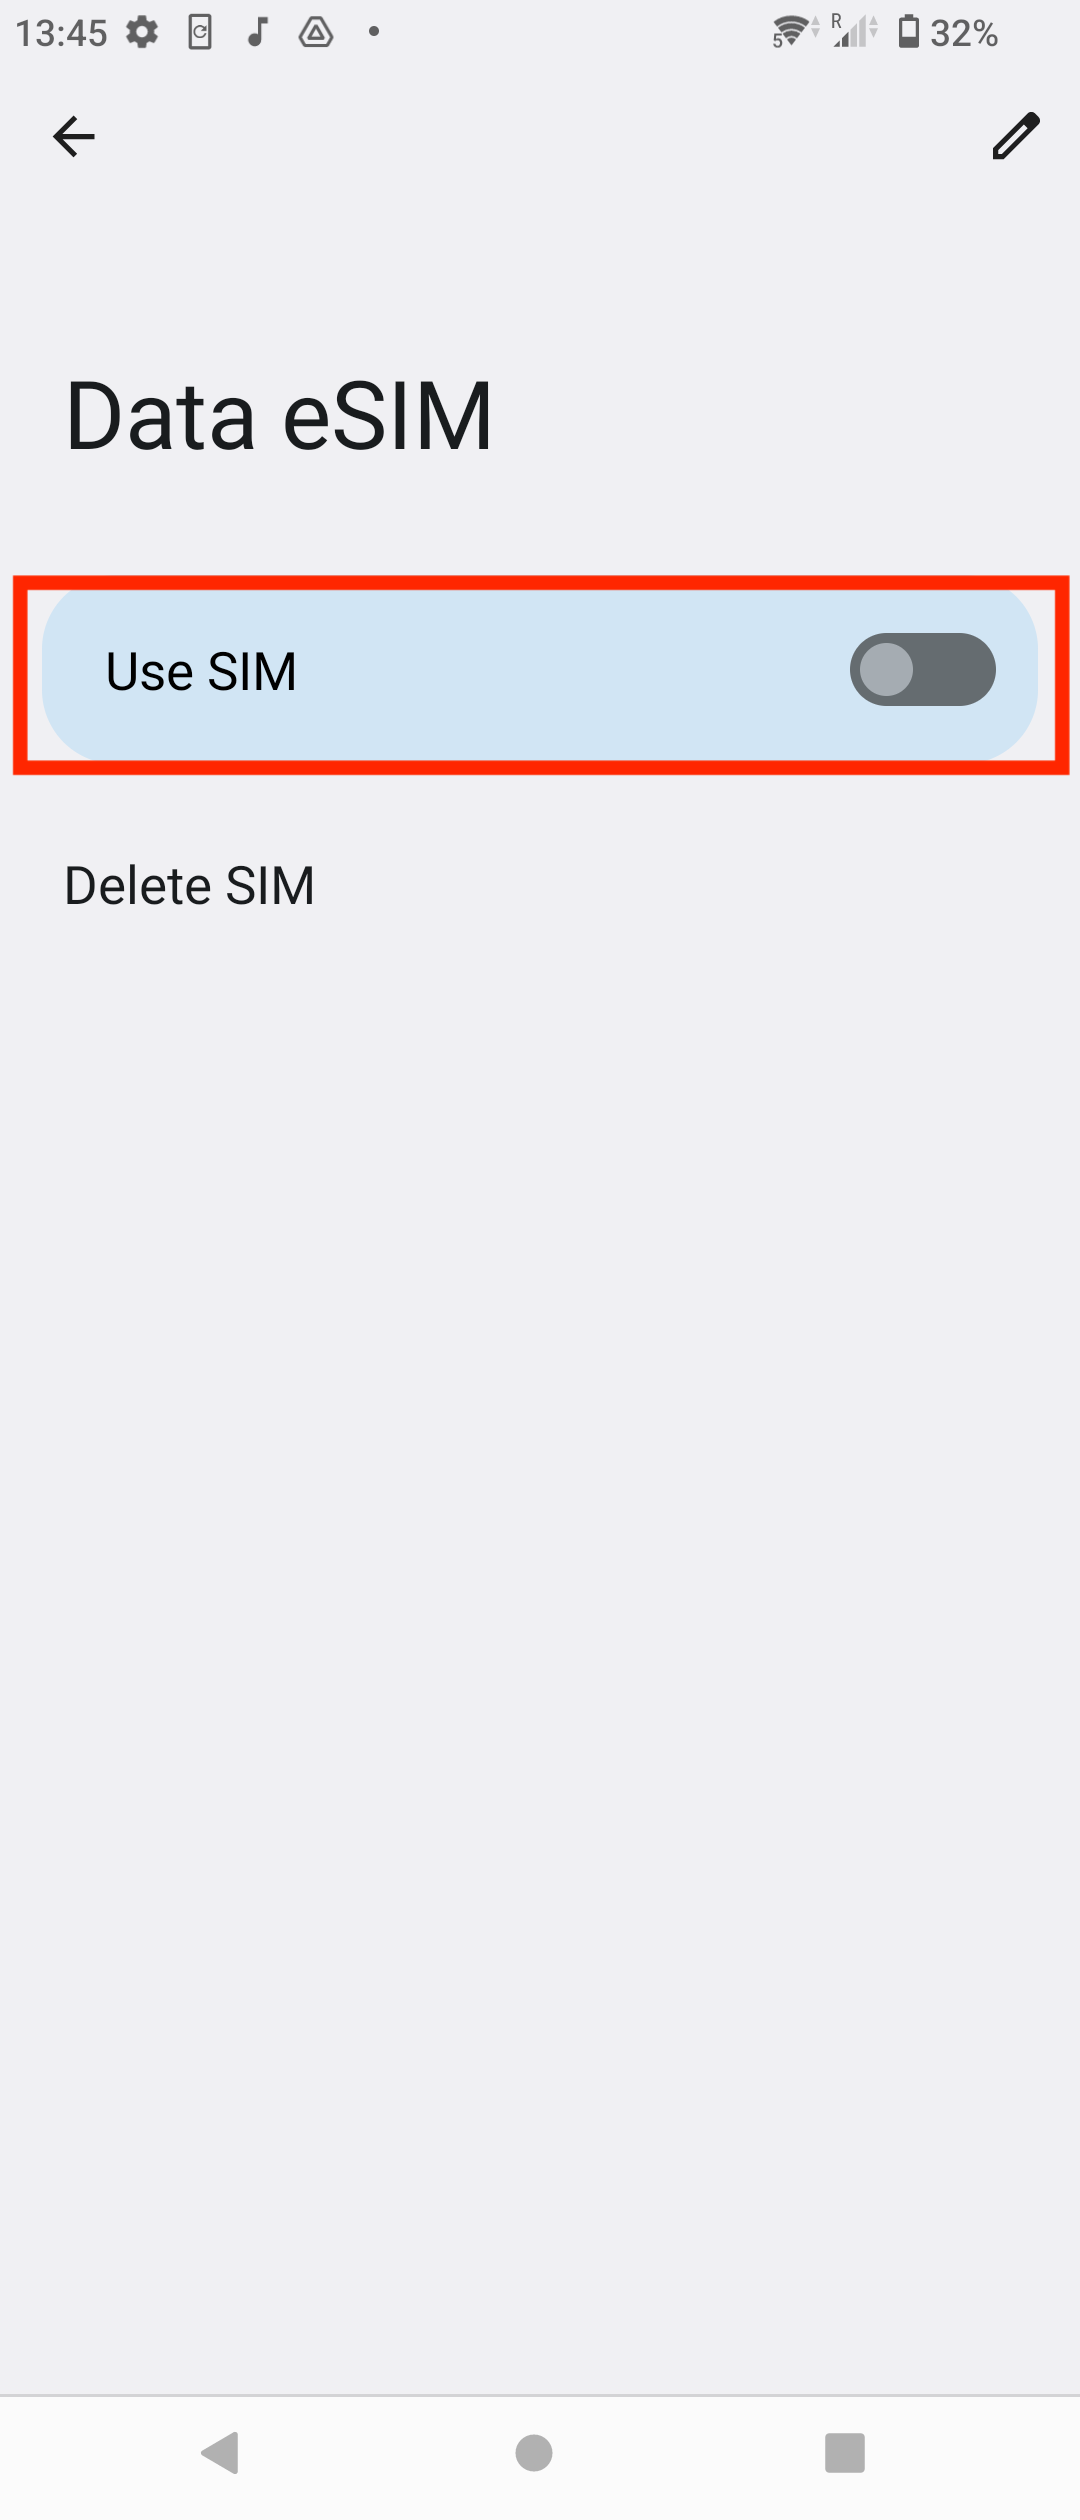
Task: Tap the Android back navigation triangle
Action: pos(221,2453)
